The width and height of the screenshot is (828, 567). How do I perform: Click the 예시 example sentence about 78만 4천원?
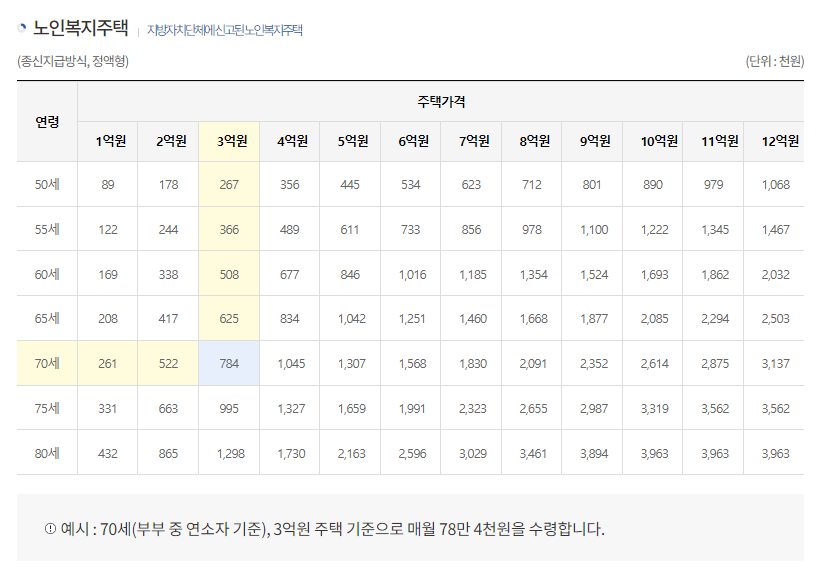click(x=333, y=528)
